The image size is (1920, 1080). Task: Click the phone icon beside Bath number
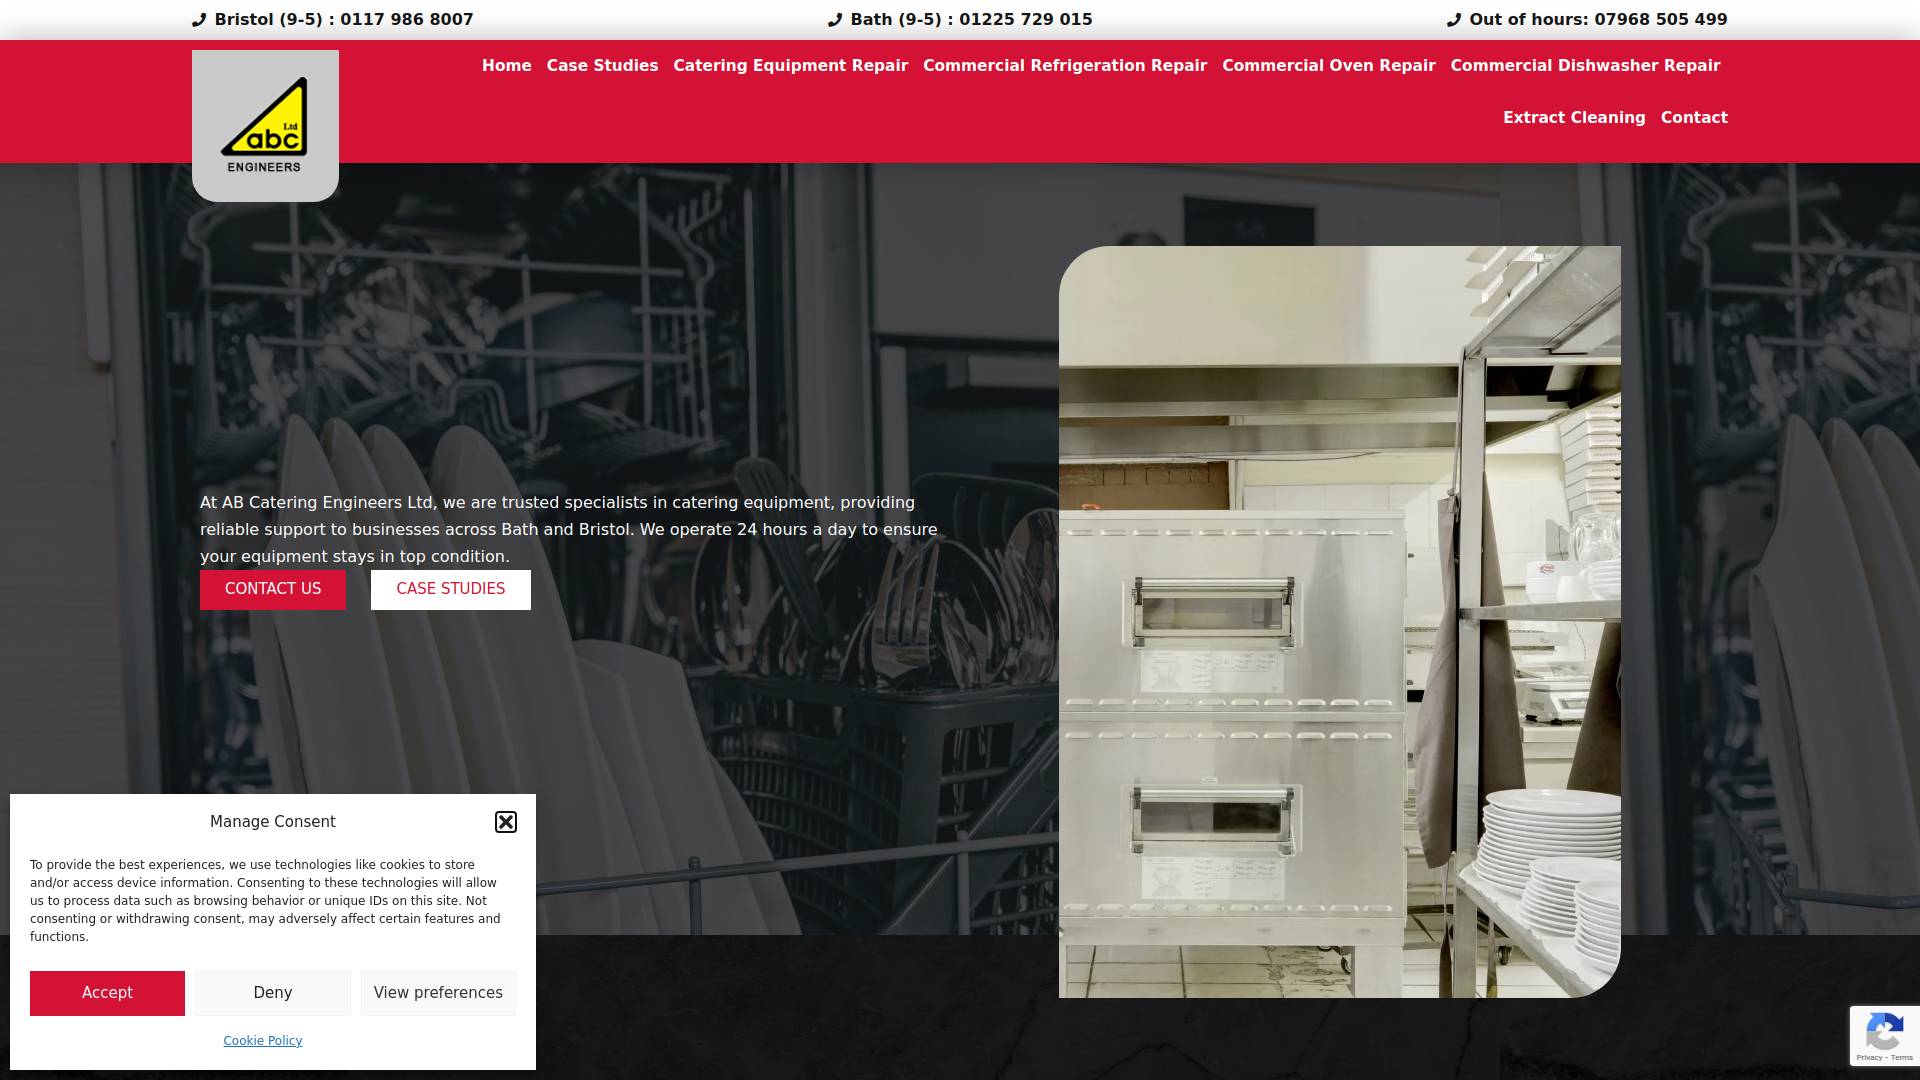[x=835, y=20]
